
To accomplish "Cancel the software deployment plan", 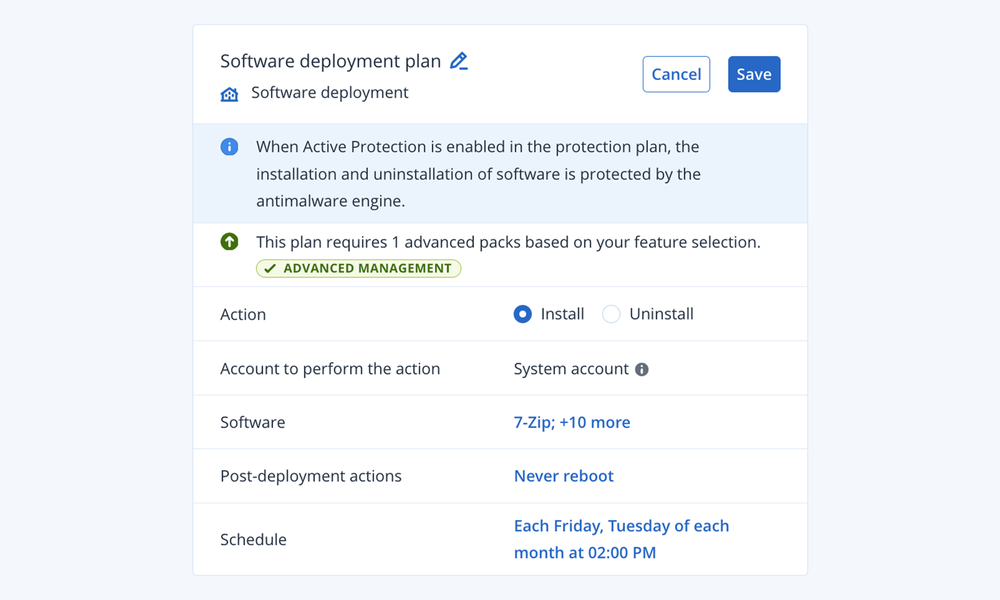I will [x=676, y=74].
